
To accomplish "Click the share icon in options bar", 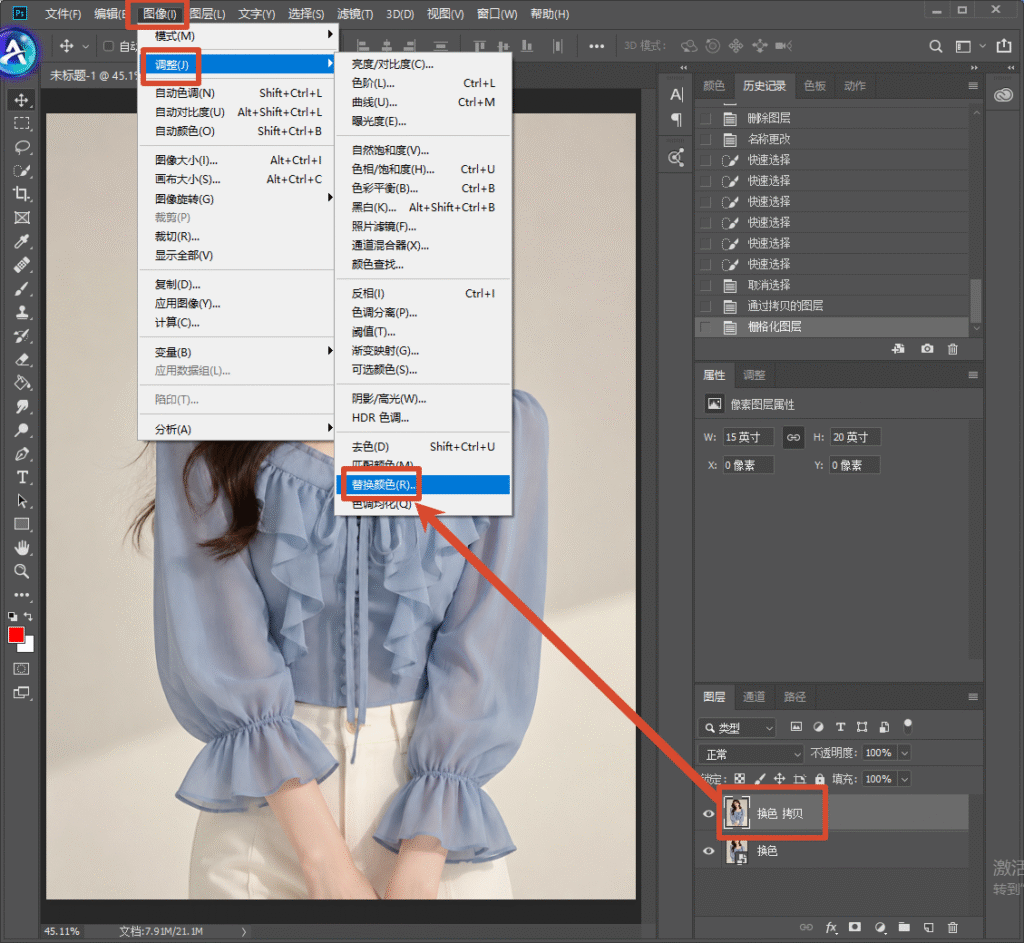I will [1003, 46].
